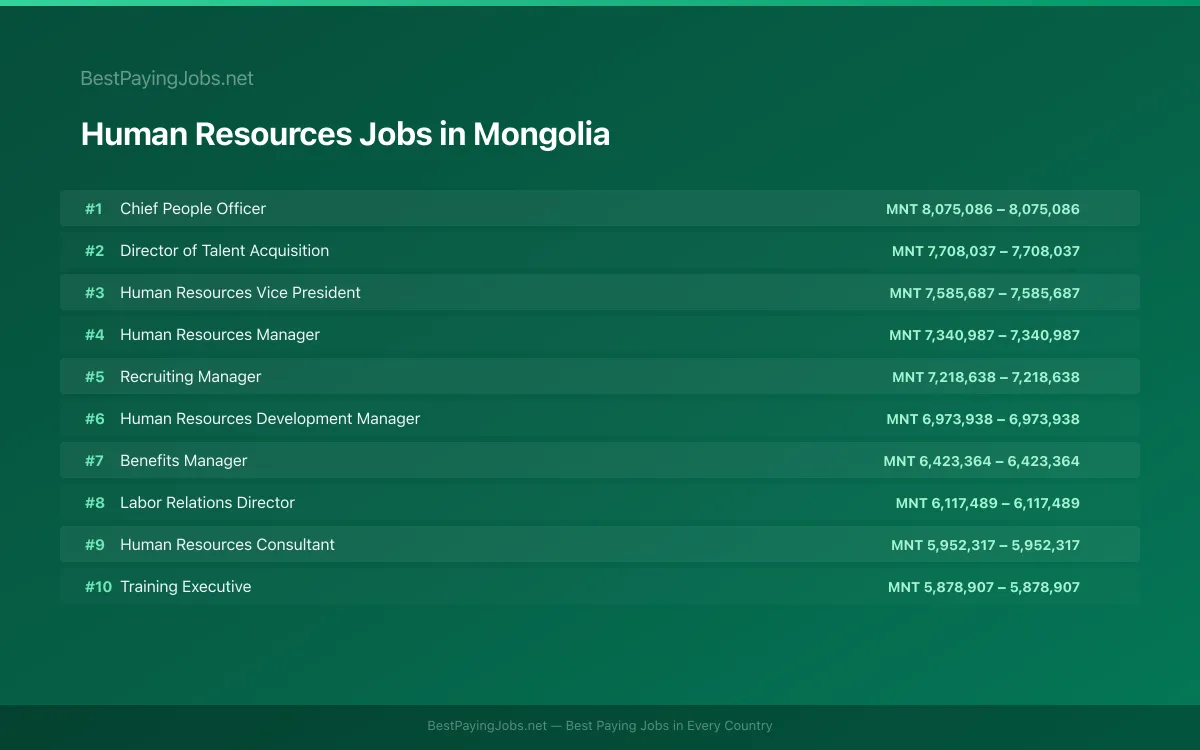
Task: Select the Chief People Officer job title
Action: pyautogui.click(x=193, y=208)
